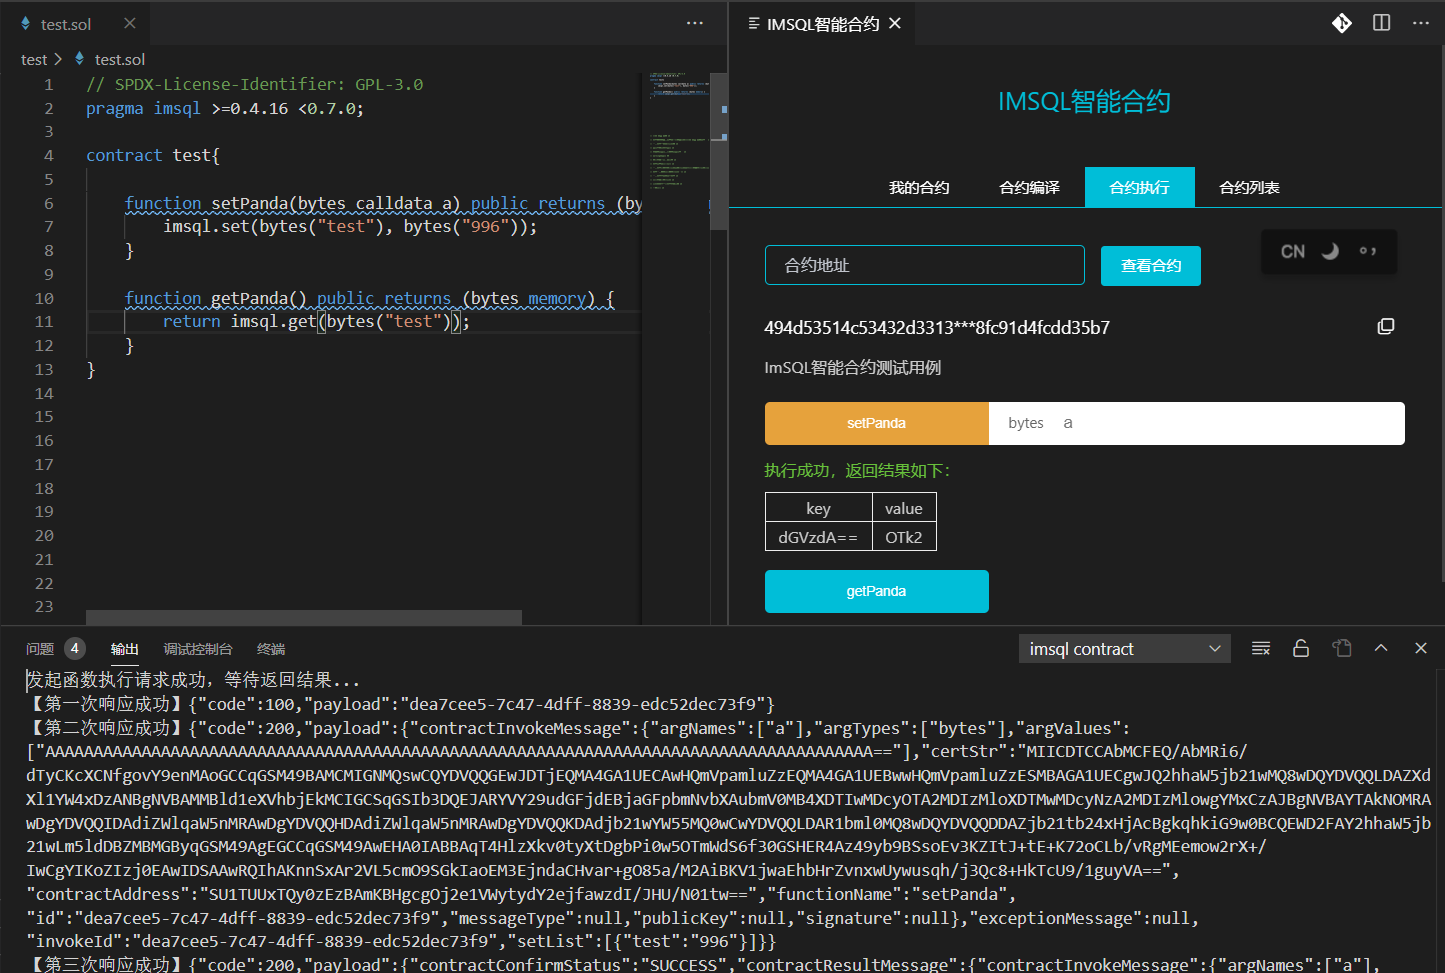Click the value header cell in result table

[x=904, y=508]
